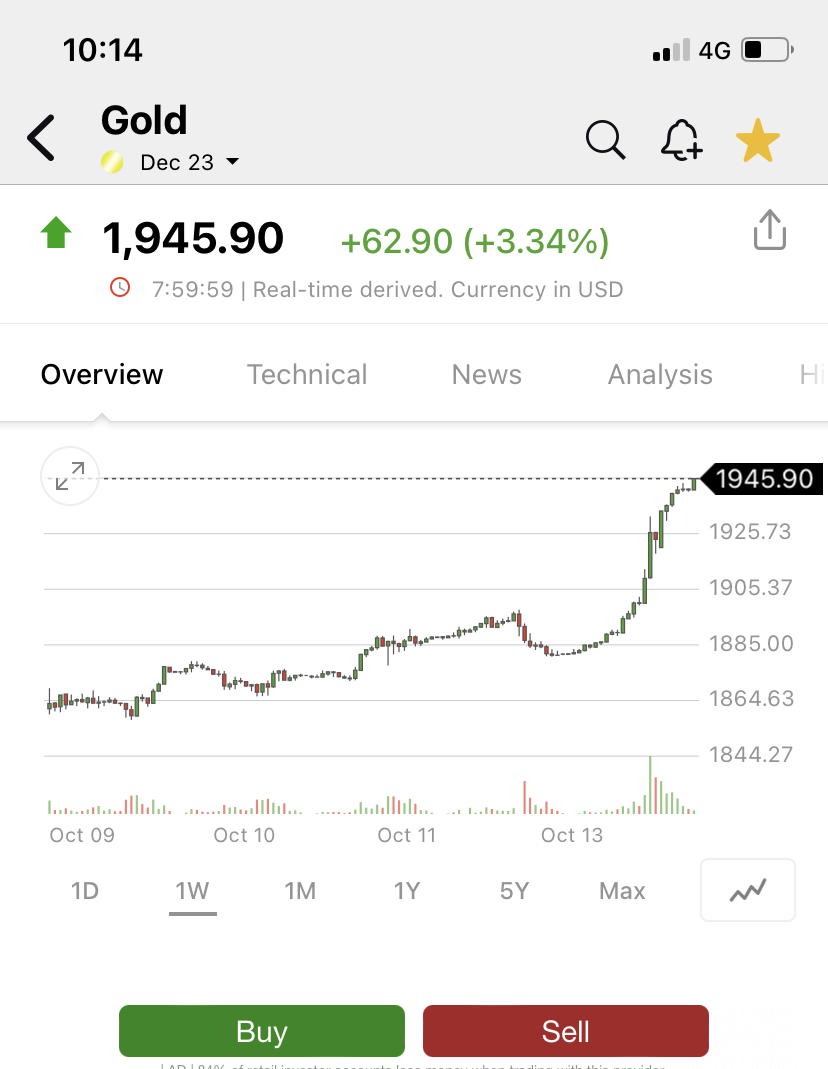The width and height of the screenshot is (828, 1069).
Task: Toggle the gold favorite star
Action: (x=758, y=140)
